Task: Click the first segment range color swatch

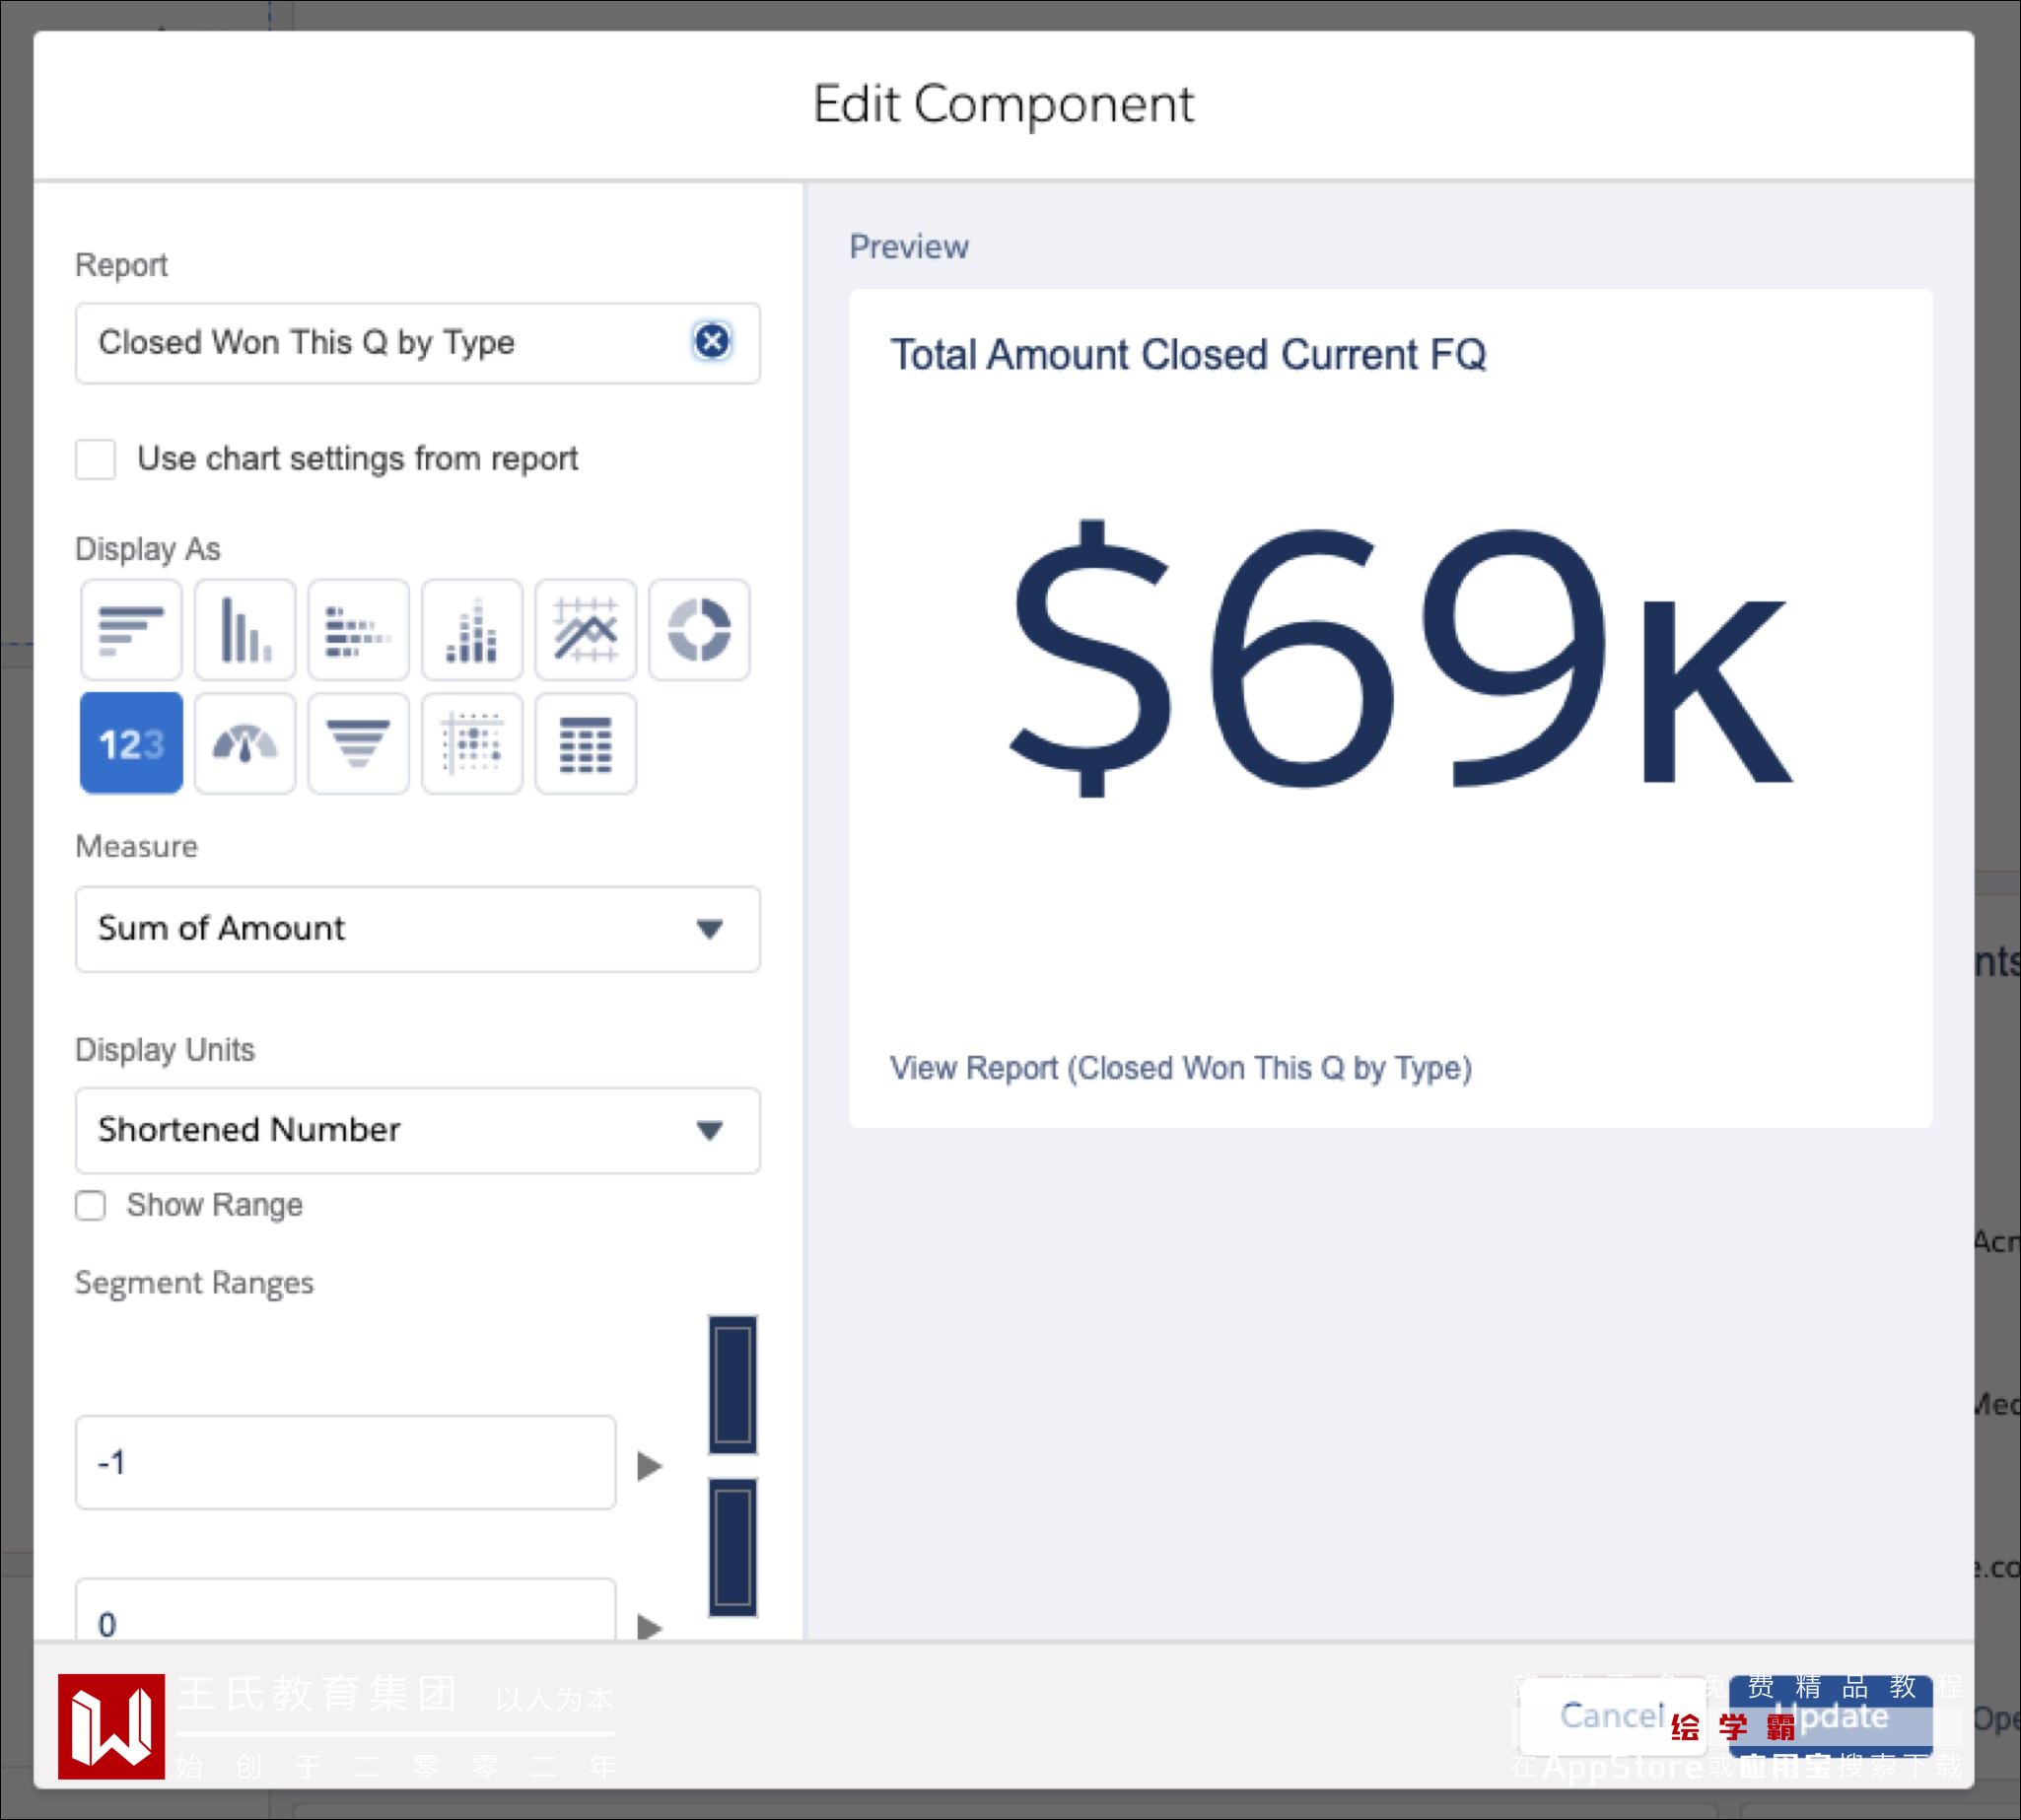Action: (x=732, y=1384)
